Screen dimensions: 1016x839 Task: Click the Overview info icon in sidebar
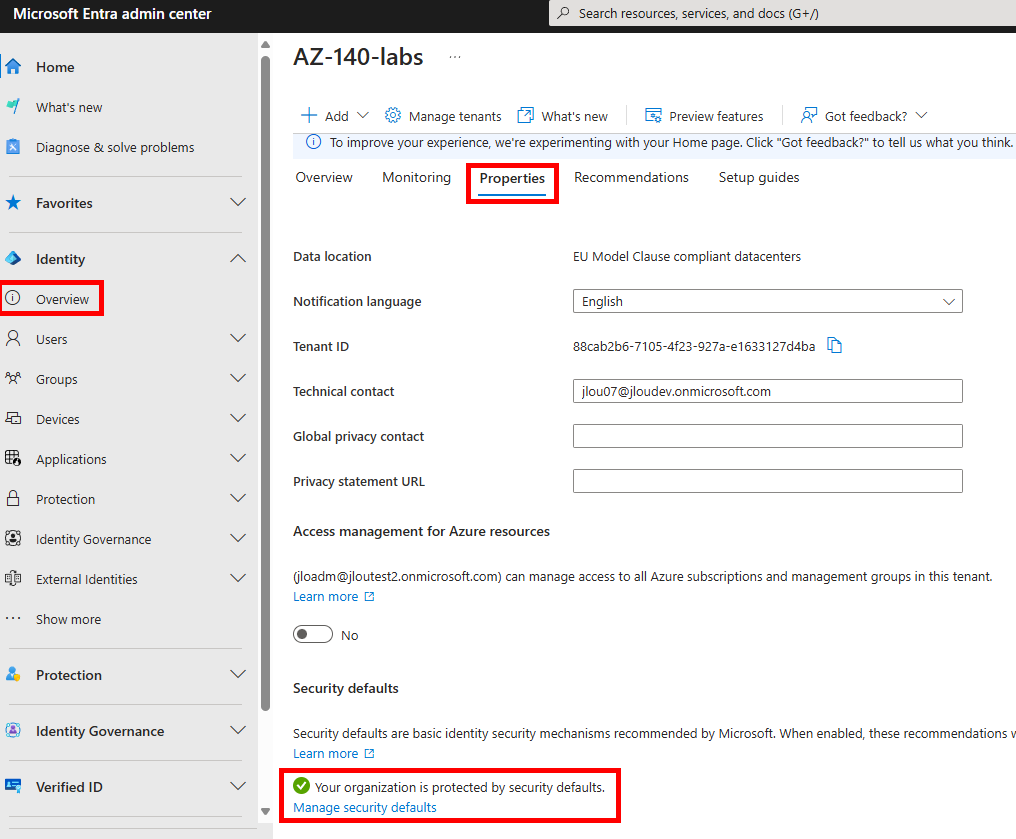(14, 299)
